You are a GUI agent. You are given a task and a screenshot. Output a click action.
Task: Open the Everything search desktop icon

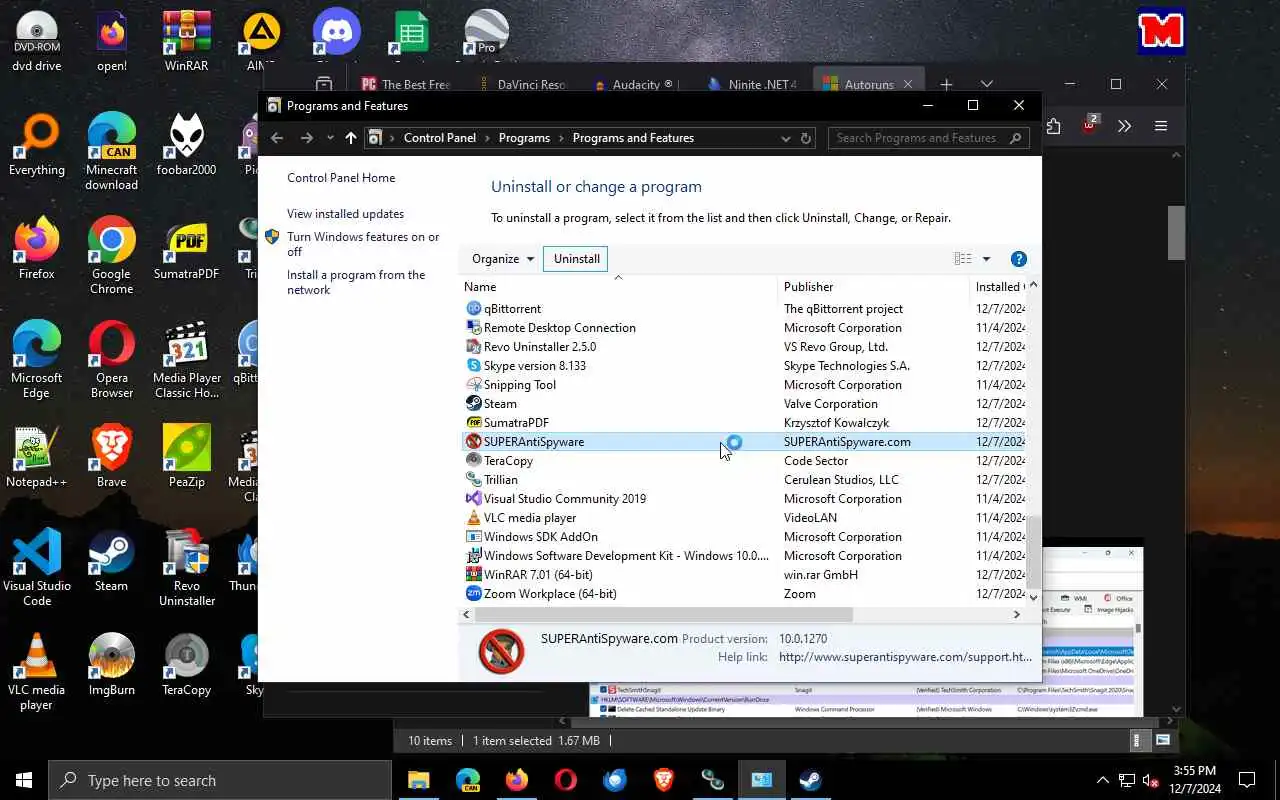point(37,145)
